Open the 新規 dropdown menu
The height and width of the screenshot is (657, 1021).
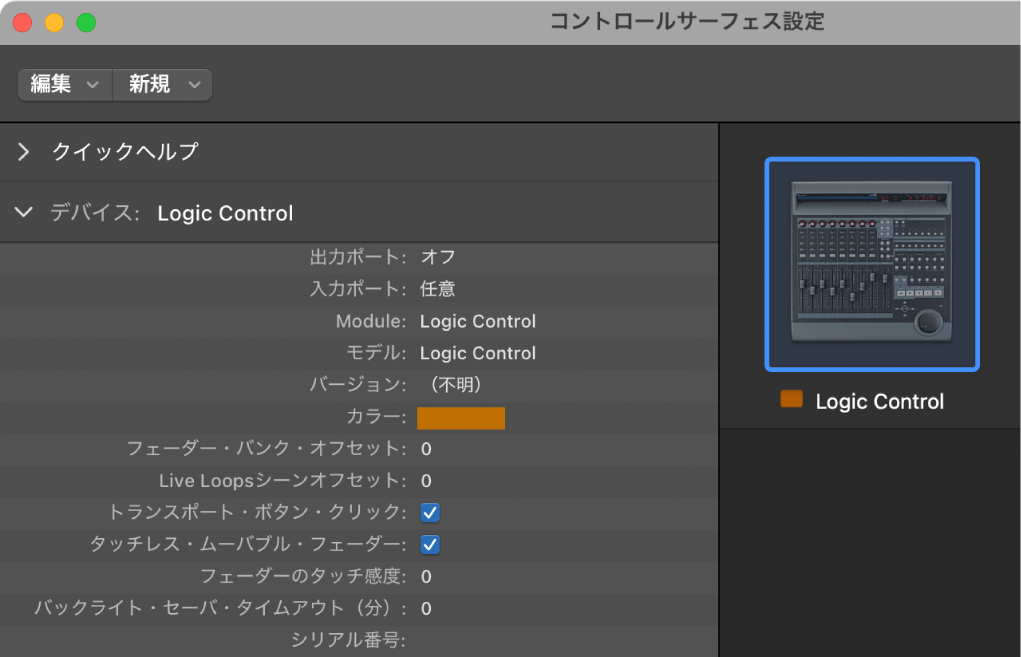click(x=163, y=85)
